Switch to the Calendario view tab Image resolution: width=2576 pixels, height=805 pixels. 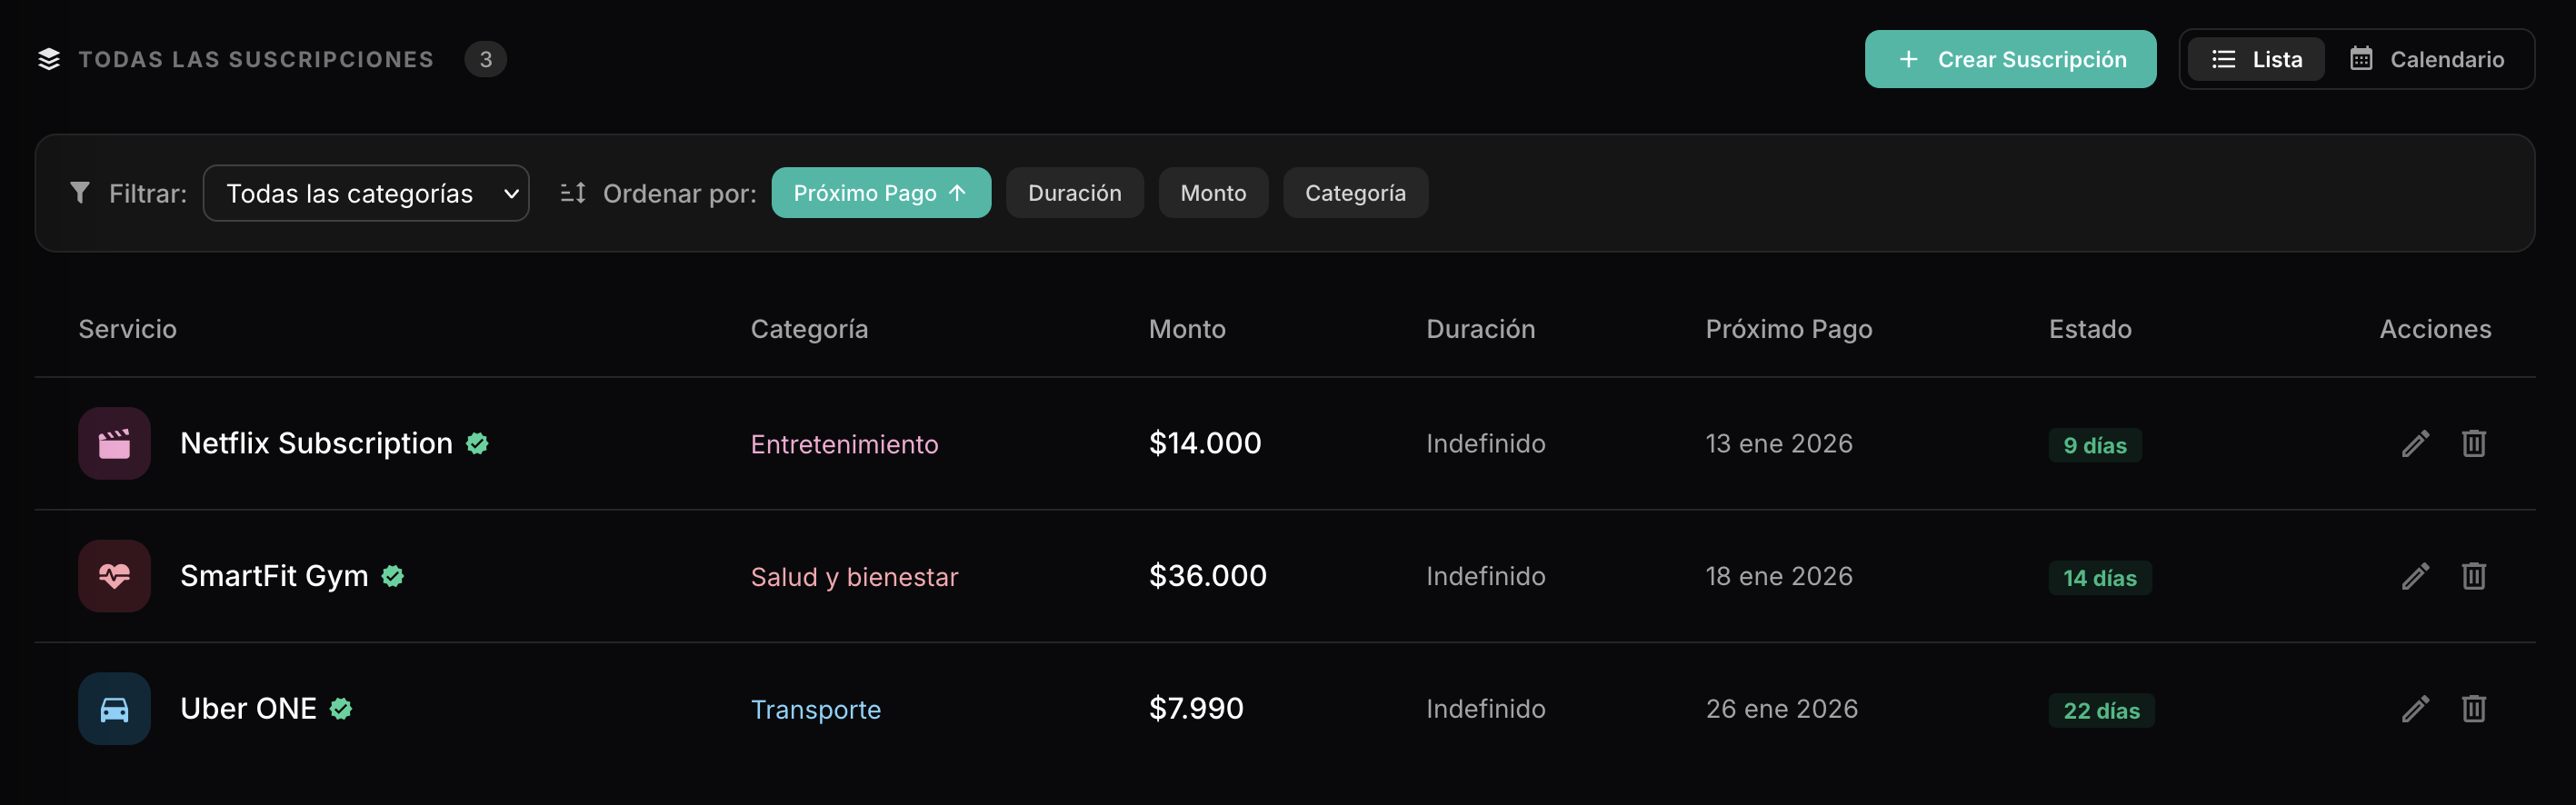click(2430, 59)
